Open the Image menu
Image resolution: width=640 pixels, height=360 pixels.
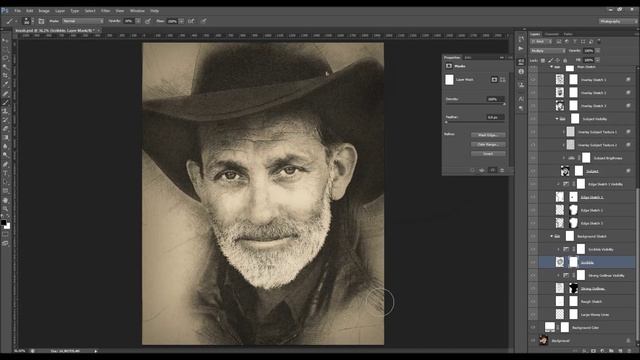[44, 11]
